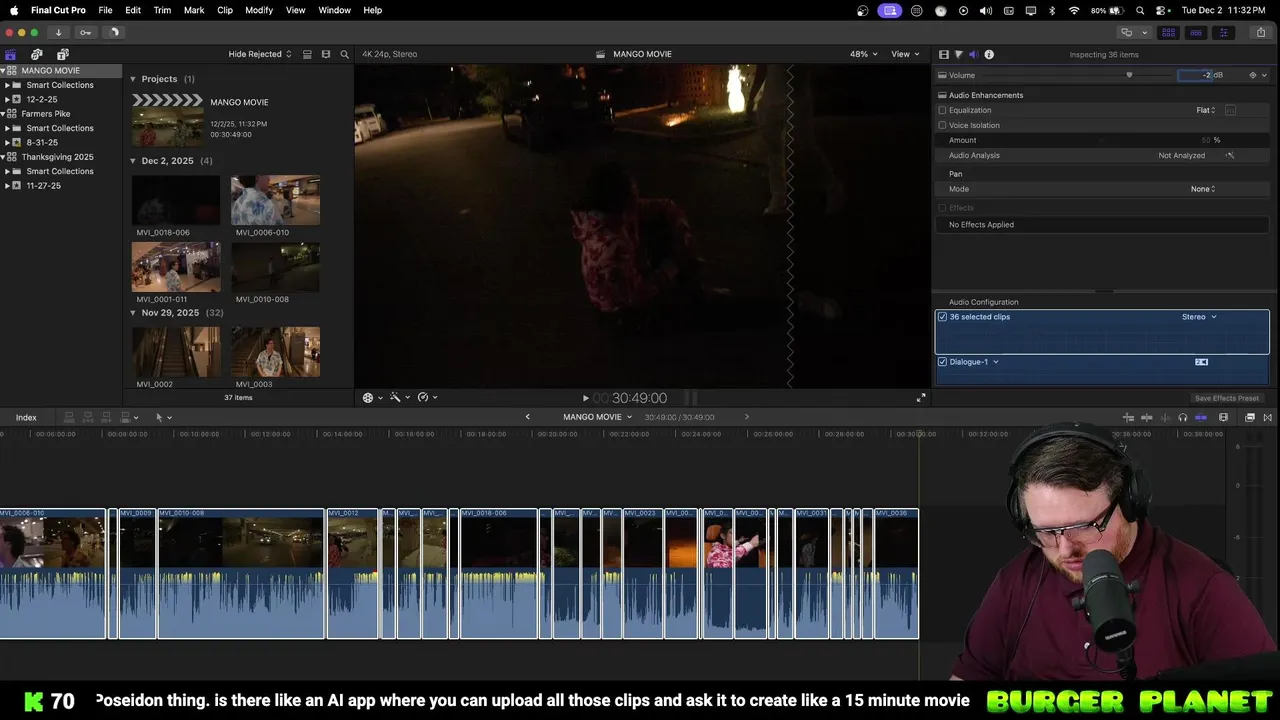Open the Stereo channel configuration dropdown

1199,317
